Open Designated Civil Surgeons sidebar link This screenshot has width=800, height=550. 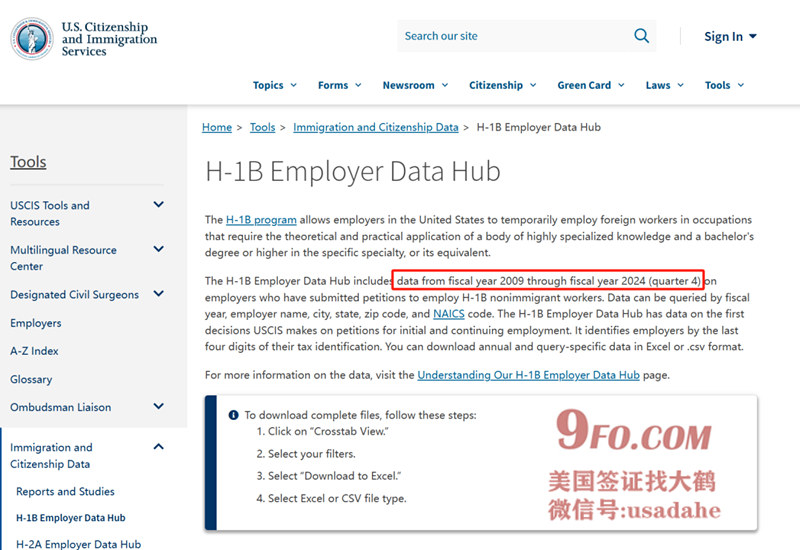74,294
